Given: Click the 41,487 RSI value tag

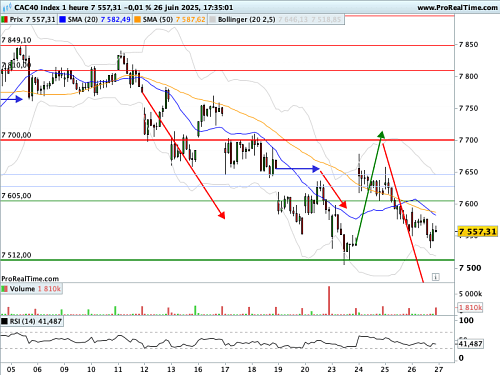Looking at the screenshot, I should click(470, 343).
